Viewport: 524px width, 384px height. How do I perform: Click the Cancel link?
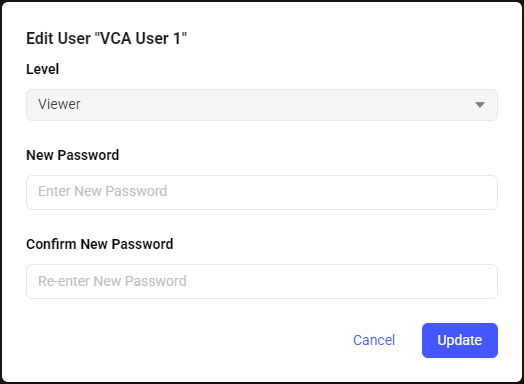click(x=374, y=340)
